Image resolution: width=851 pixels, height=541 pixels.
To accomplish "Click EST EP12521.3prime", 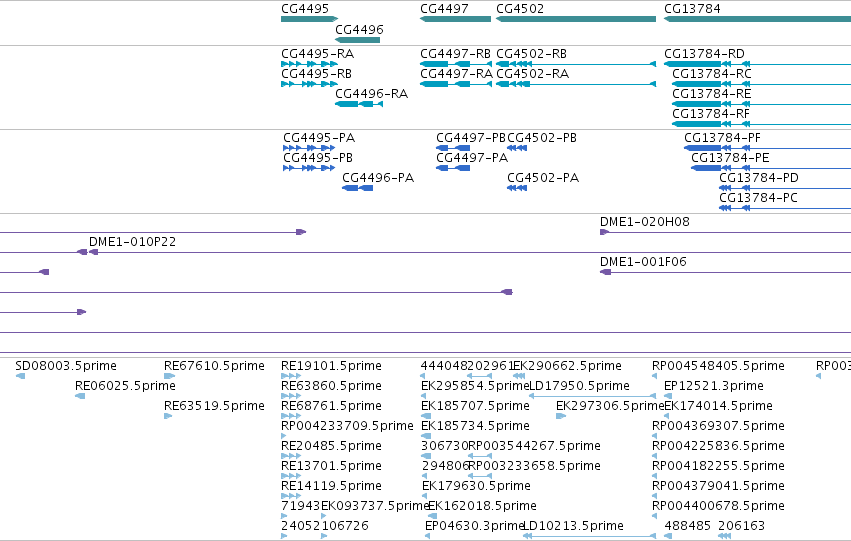I will point(714,386).
